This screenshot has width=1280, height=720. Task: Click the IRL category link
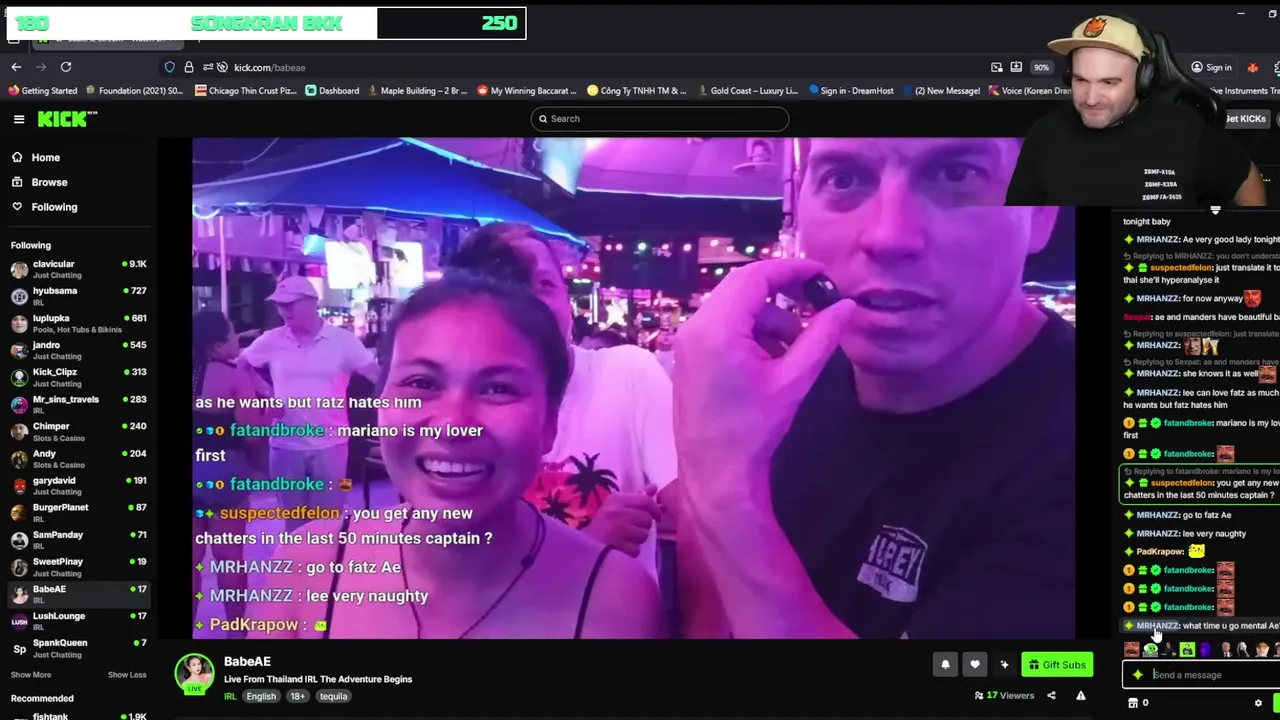(x=230, y=696)
